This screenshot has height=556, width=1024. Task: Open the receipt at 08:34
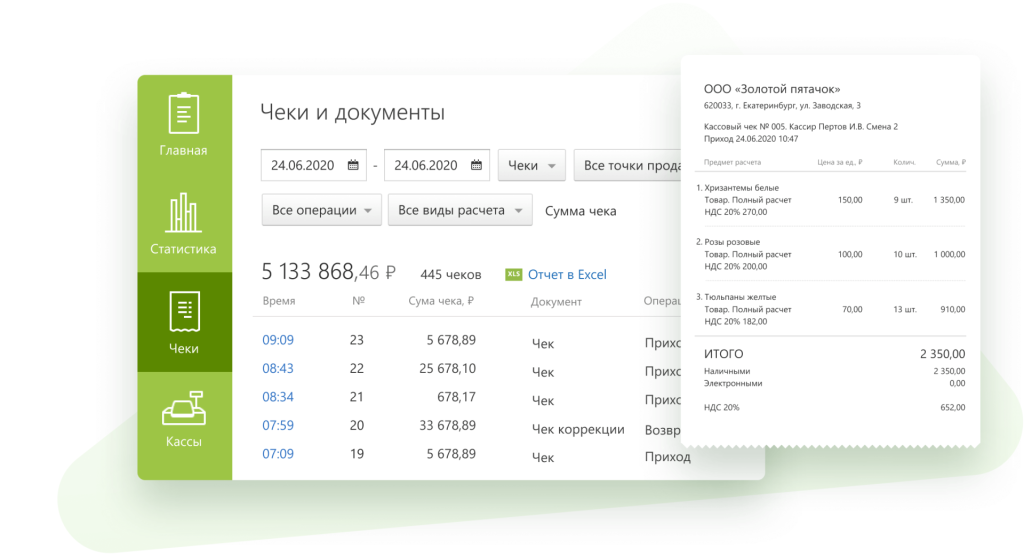(278, 397)
